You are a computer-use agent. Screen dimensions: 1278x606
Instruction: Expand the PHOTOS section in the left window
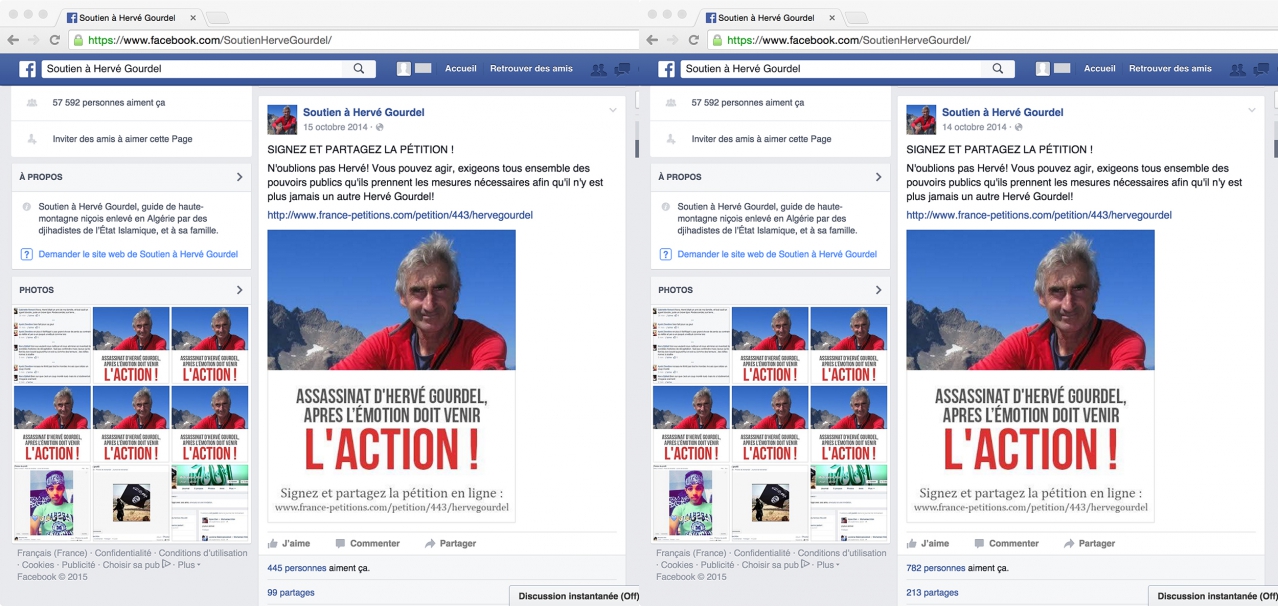239,290
